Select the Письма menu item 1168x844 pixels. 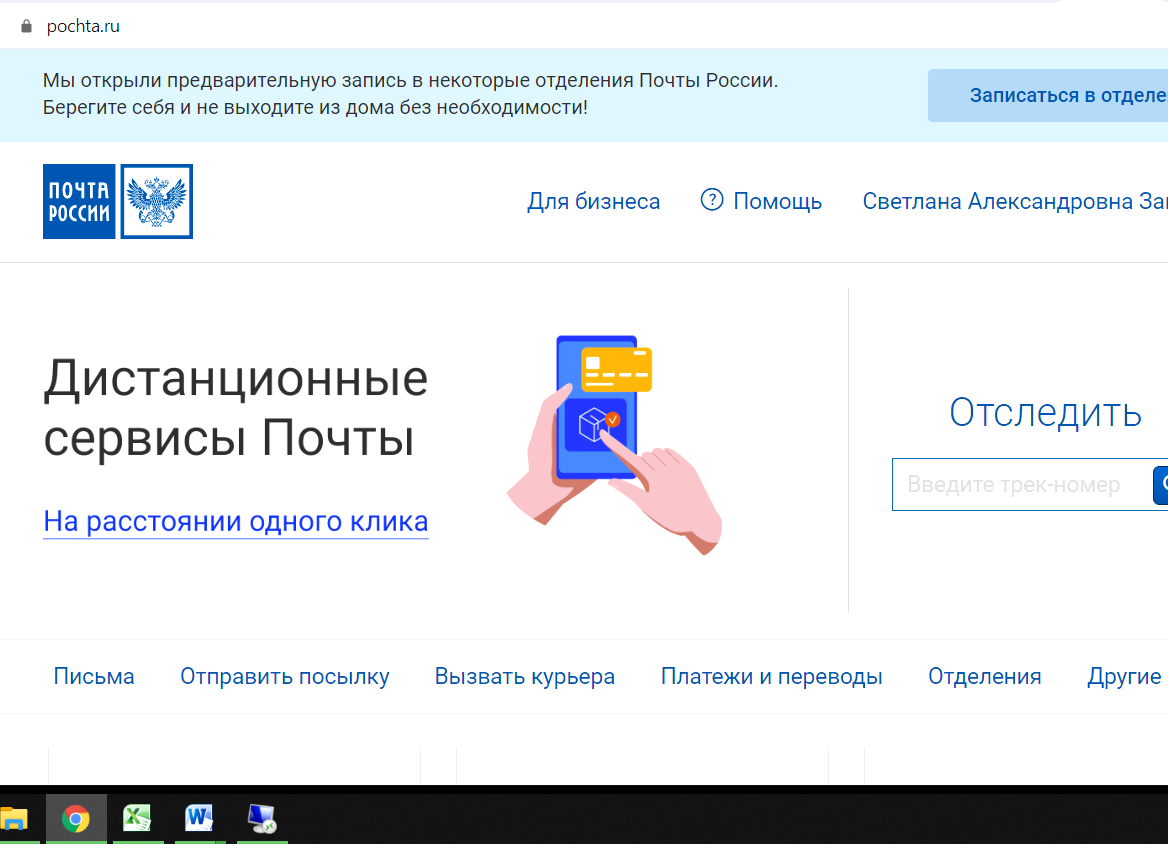[94, 676]
